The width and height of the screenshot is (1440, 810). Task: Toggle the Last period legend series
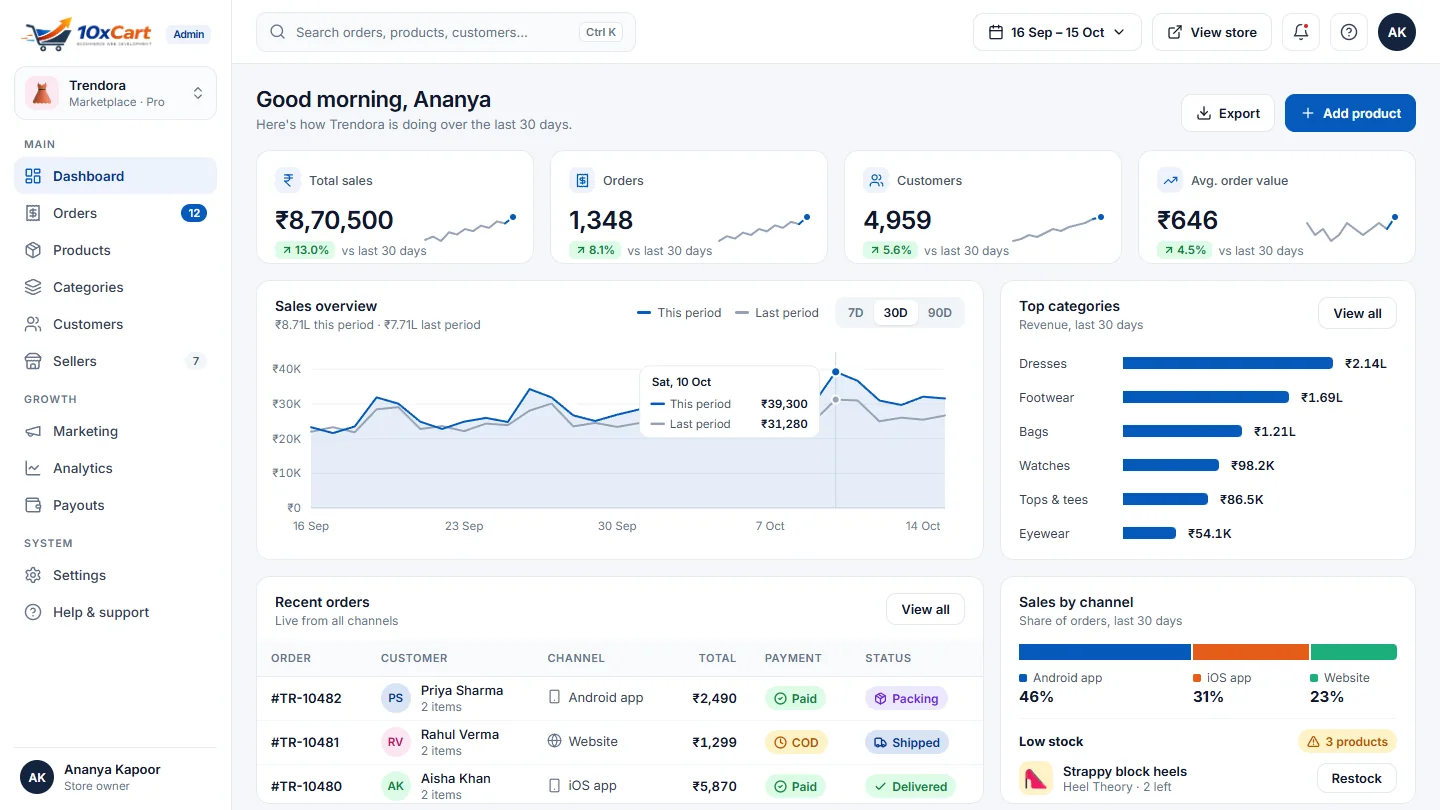(x=777, y=313)
